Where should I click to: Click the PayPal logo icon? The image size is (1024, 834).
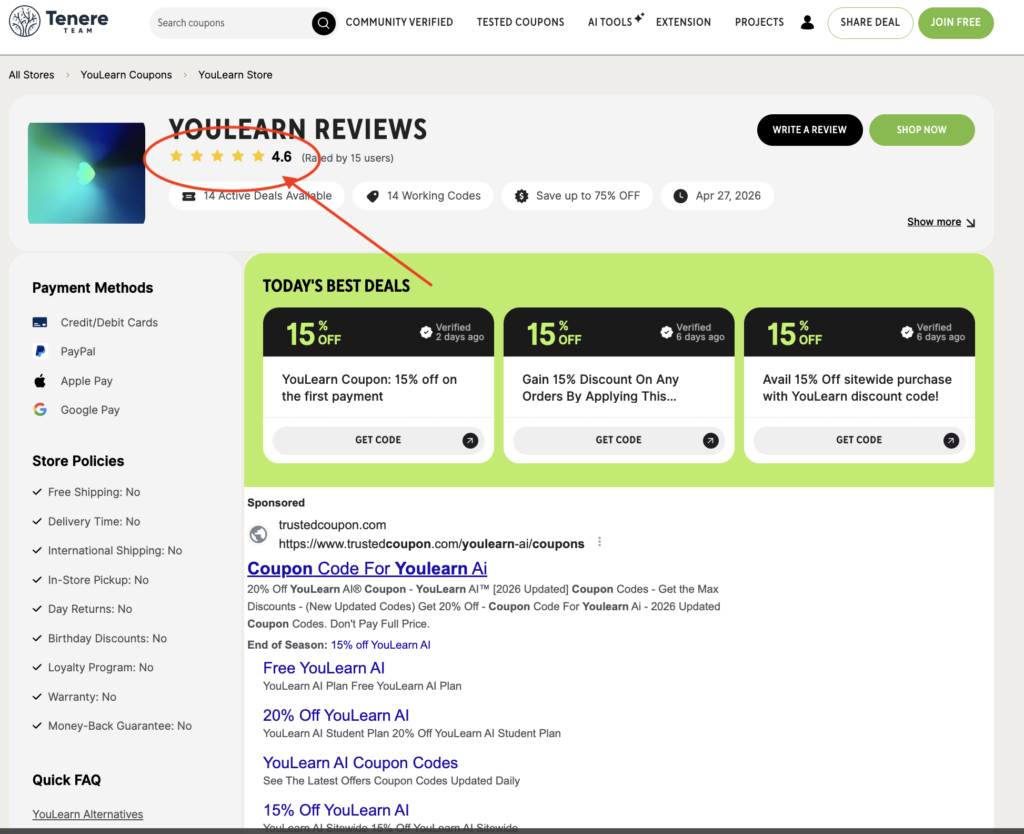click(40, 351)
